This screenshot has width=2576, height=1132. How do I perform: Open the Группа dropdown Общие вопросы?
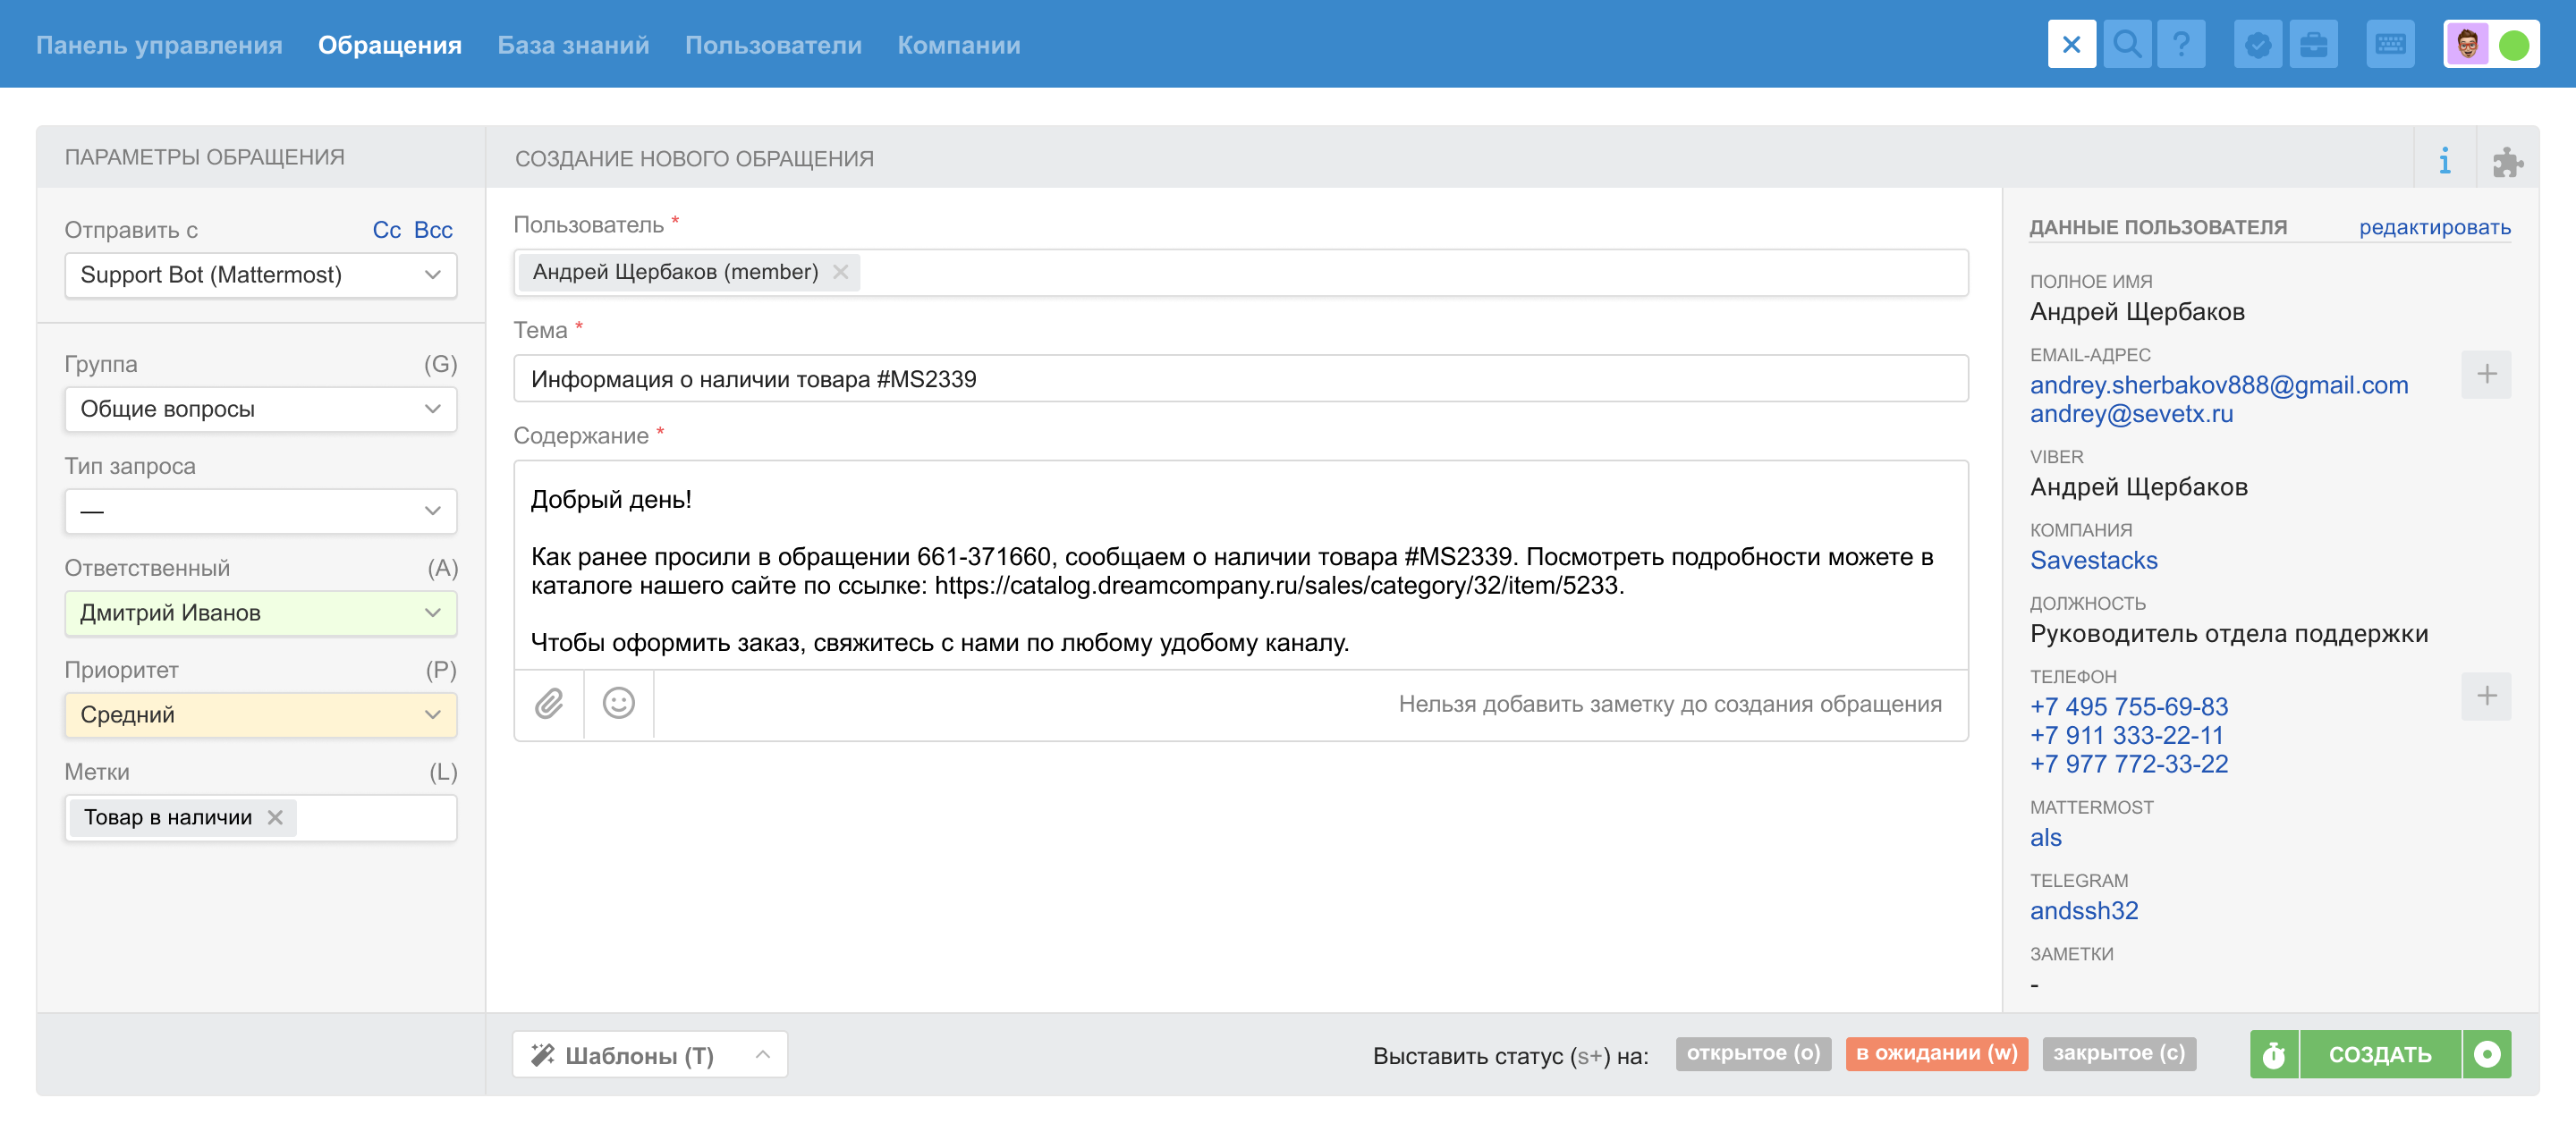coord(260,409)
